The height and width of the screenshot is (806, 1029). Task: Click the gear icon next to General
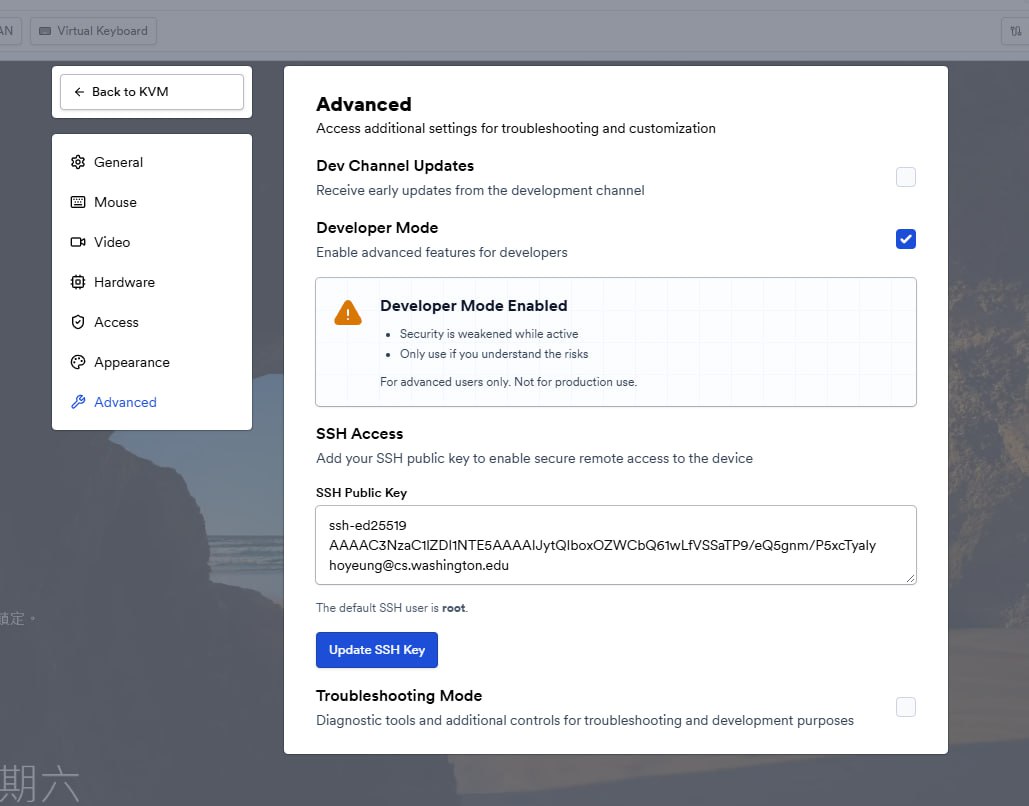pyautogui.click(x=78, y=162)
